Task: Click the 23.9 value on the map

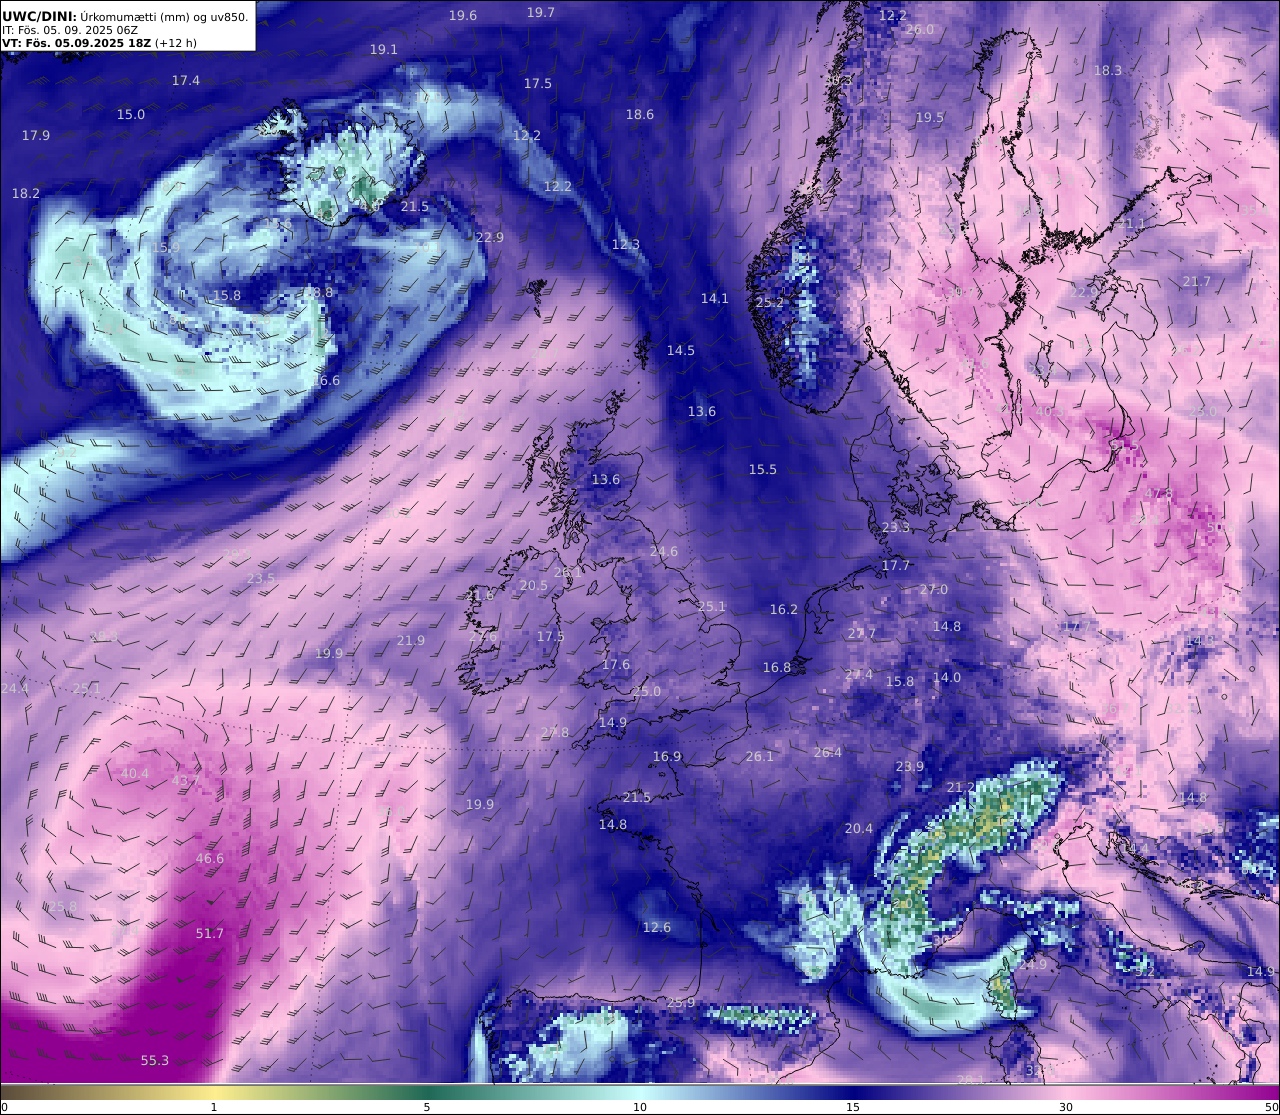Action: [x=909, y=767]
